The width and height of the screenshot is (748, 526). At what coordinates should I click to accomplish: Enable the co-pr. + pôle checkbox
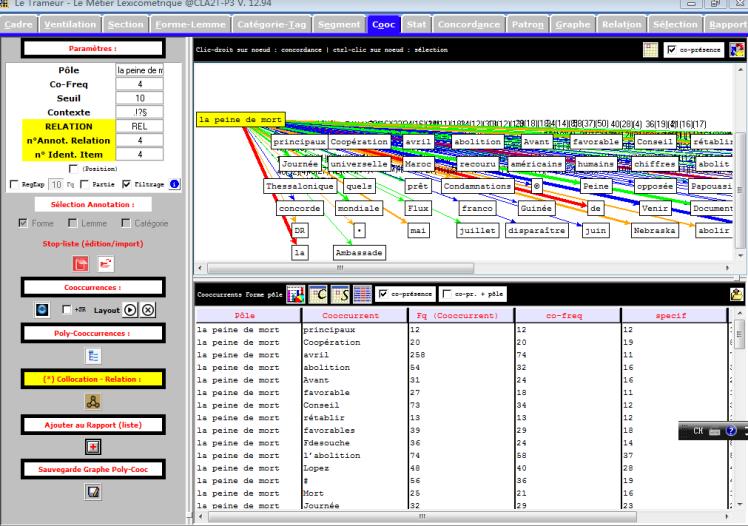tap(447, 294)
